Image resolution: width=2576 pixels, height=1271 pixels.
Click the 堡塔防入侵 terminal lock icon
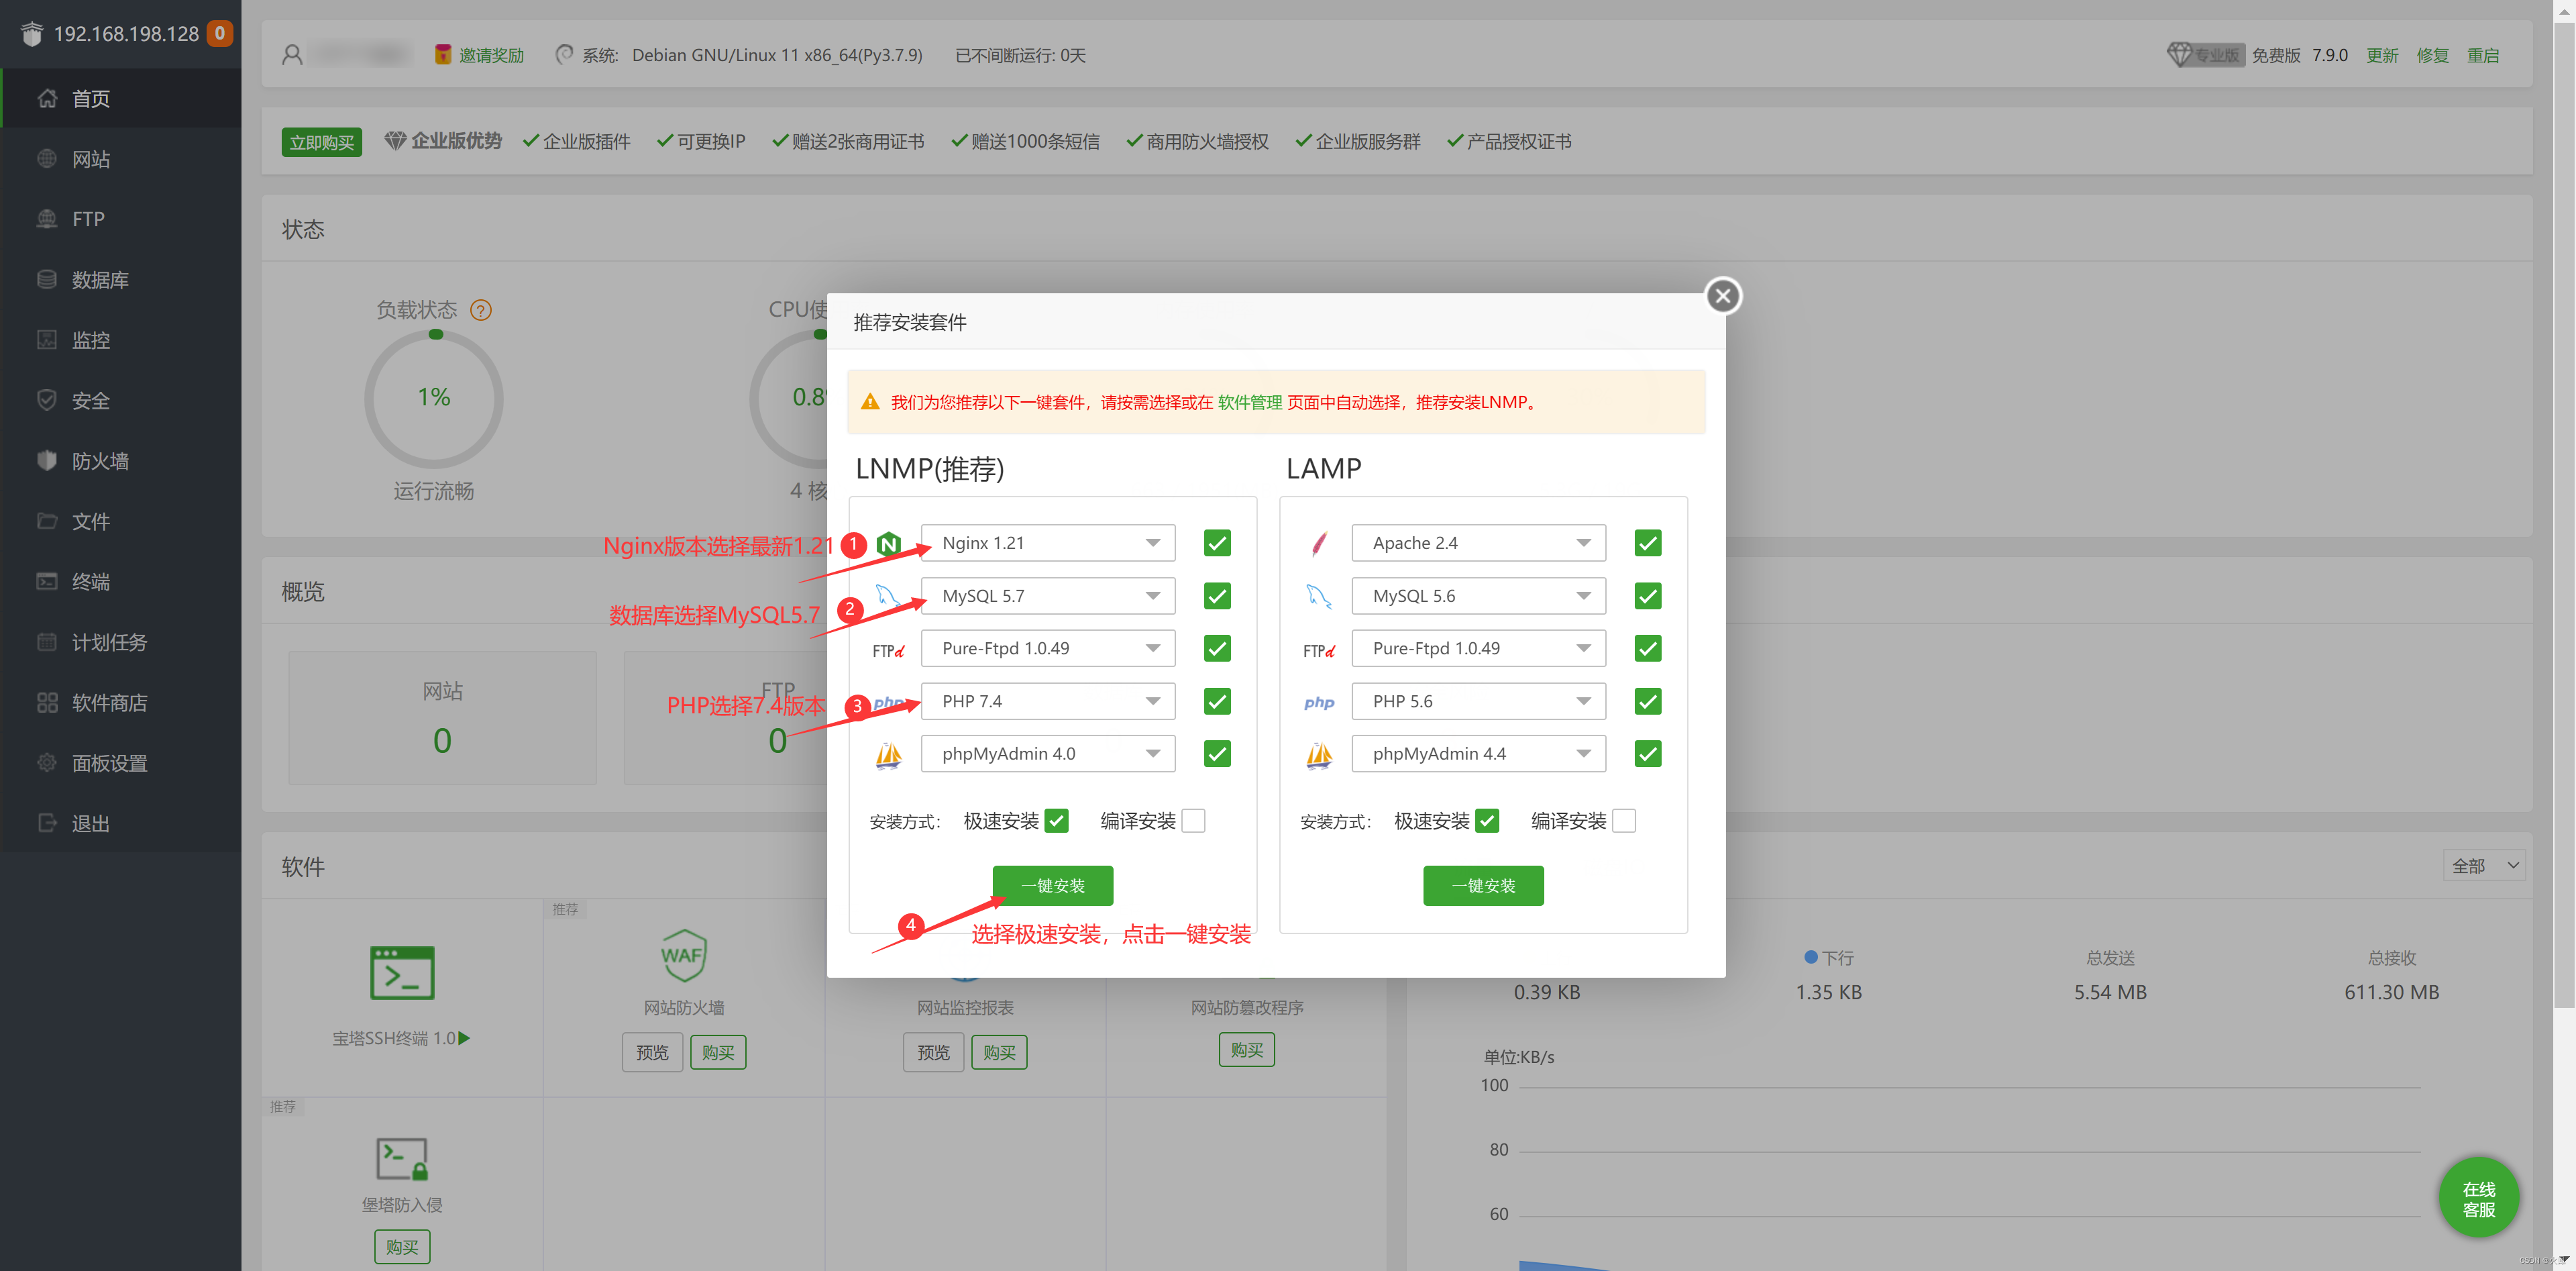pos(402,1160)
